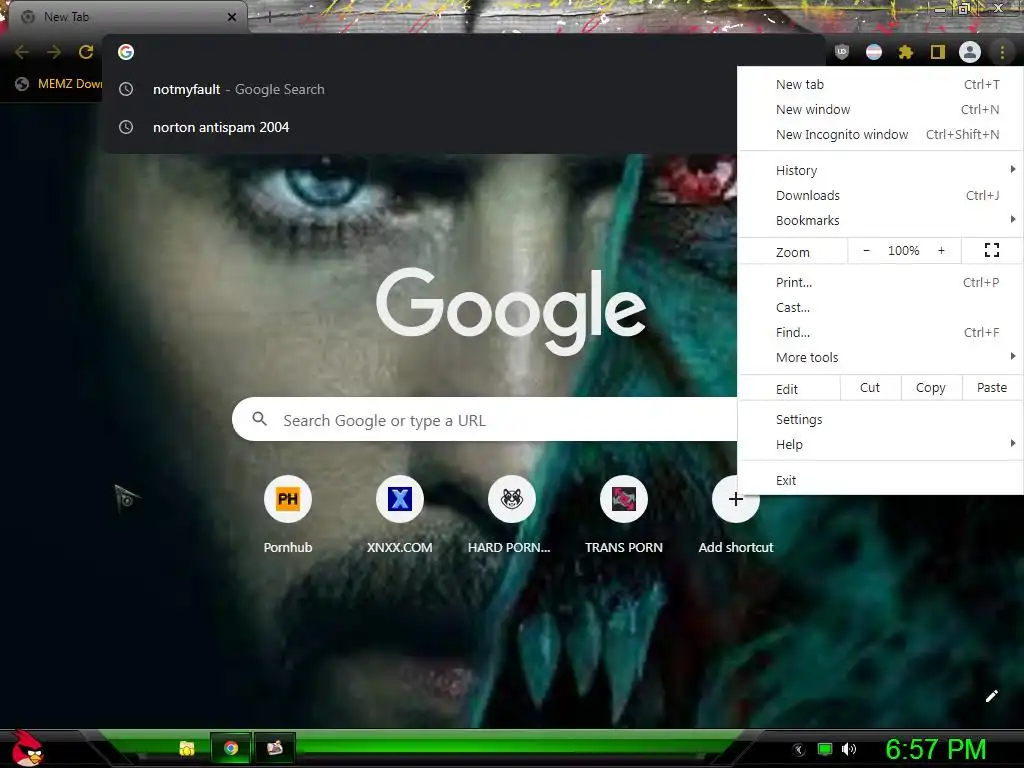Open the volume speaker tray icon
1024x768 pixels.
tap(849, 749)
